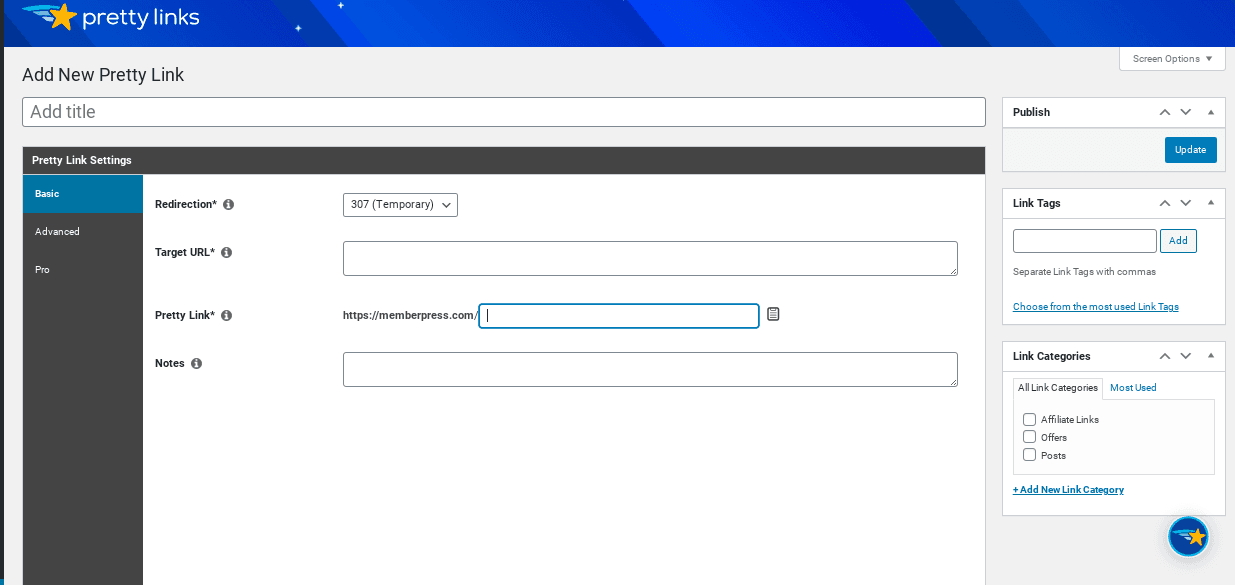
Task: Check the Affiliate Links category
Action: 1029,419
